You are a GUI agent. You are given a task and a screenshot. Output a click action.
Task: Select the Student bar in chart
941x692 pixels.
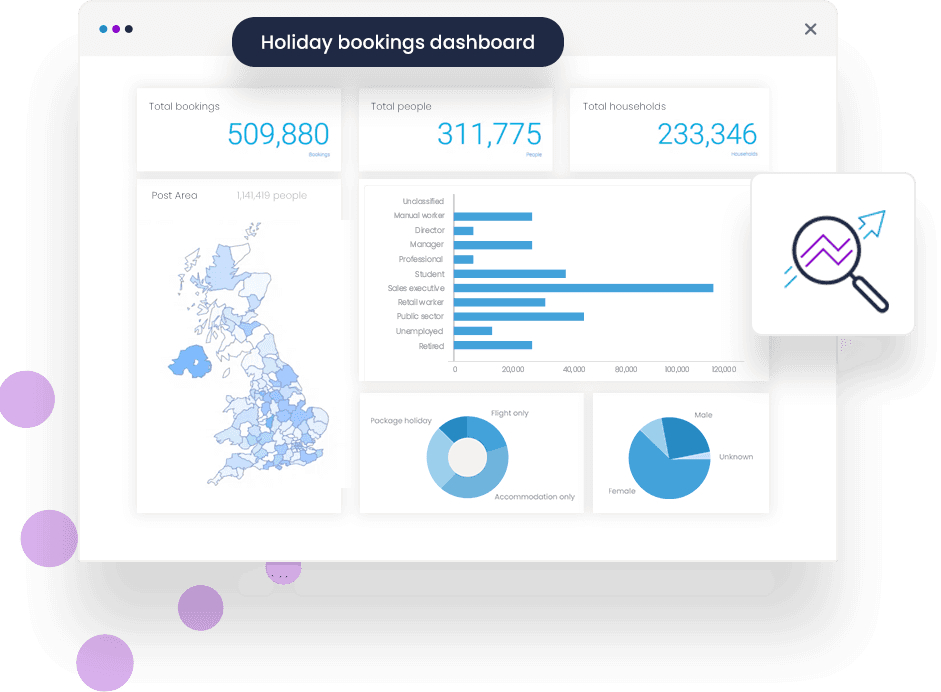pyautogui.click(x=509, y=273)
